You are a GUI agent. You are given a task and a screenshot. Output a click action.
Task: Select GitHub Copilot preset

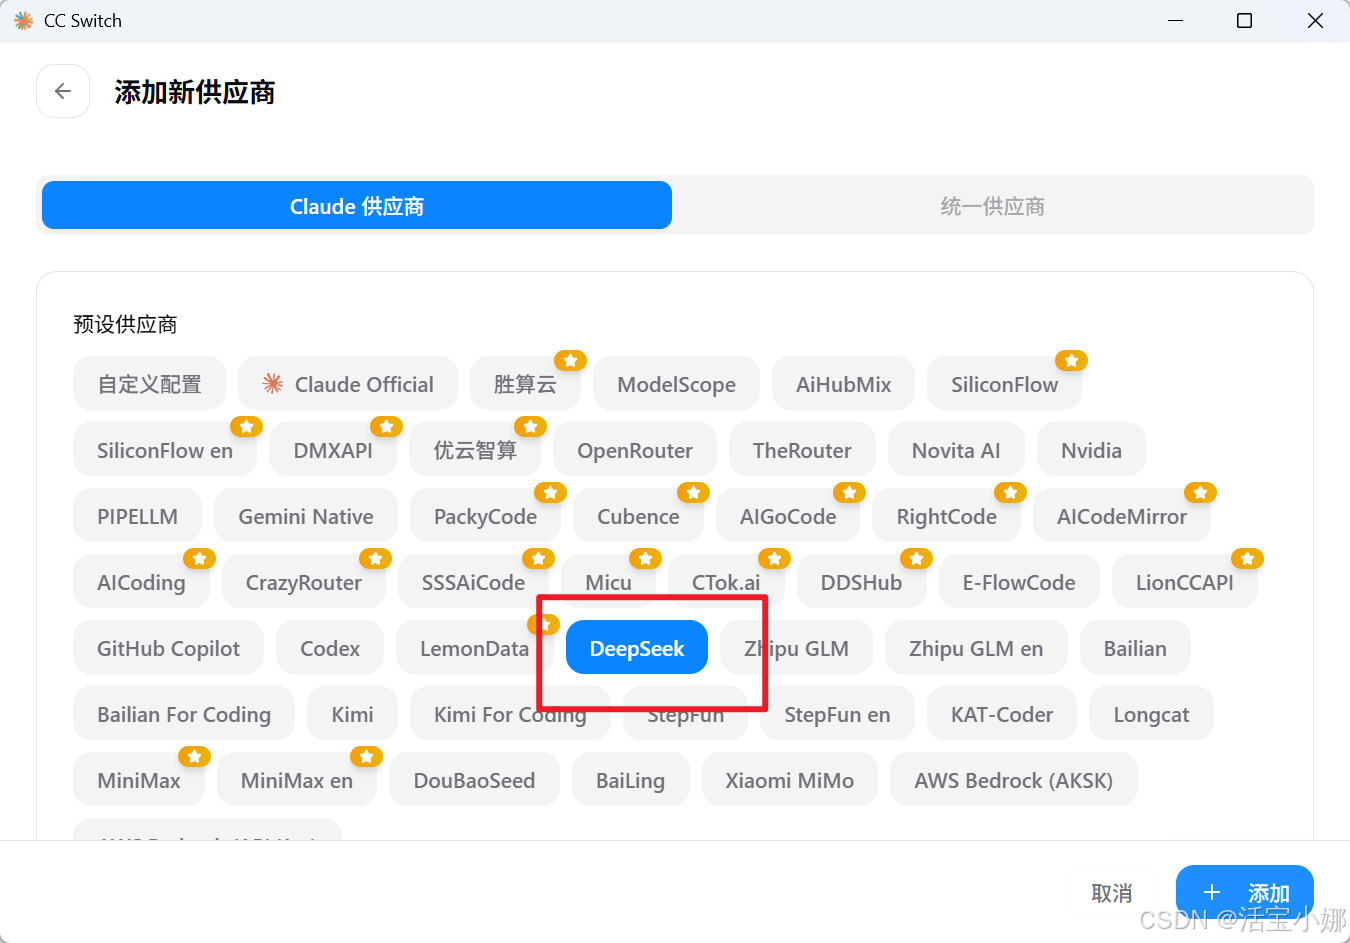click(168, 648)
